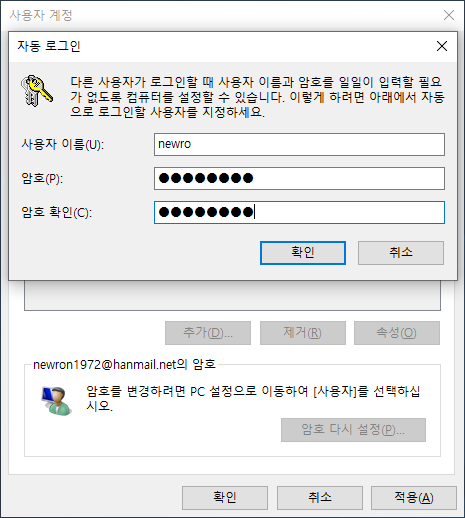Click the keys icon in auto login dialog
Viewport: 465px width, 518px height.
tap(37, 91)
